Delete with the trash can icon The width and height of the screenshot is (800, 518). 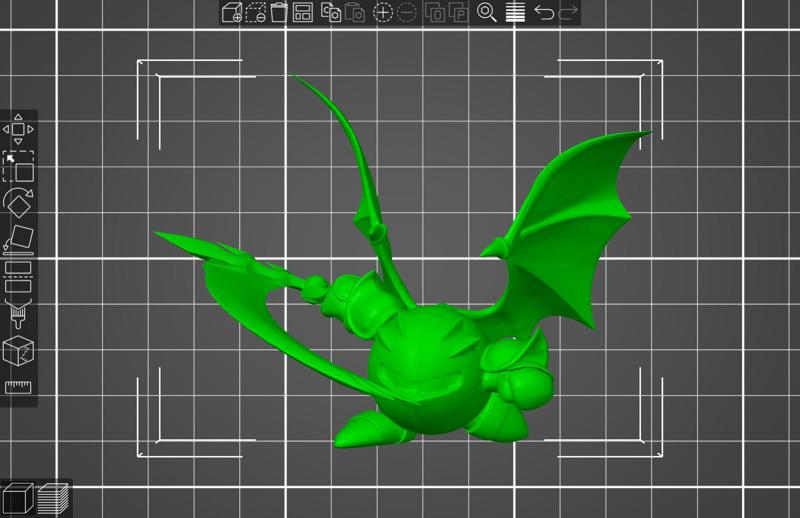[x=279, y=12]
